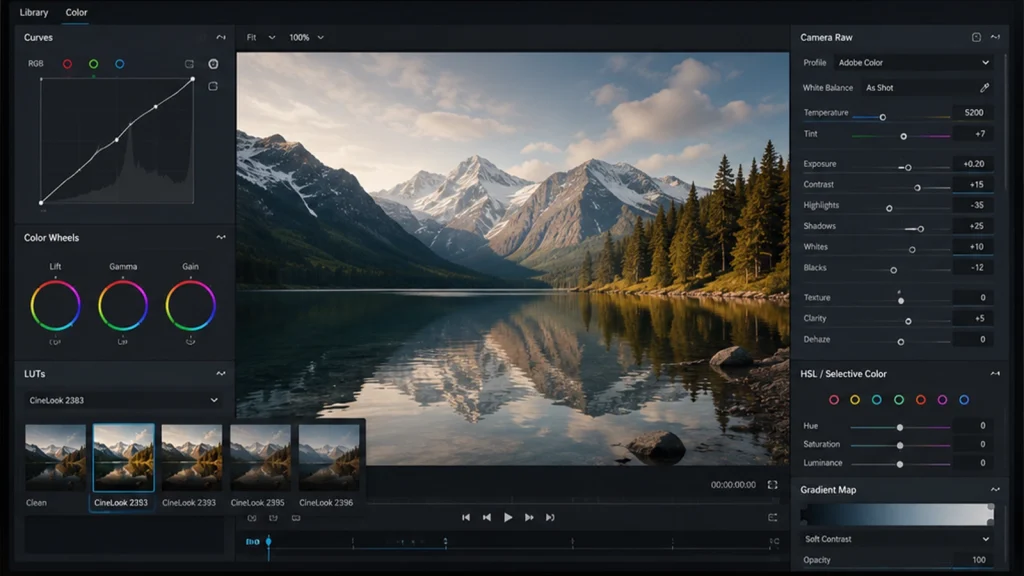
Task: Select the CineLook 2396 LUT thumbnail
Action: [x=329, y=458]
